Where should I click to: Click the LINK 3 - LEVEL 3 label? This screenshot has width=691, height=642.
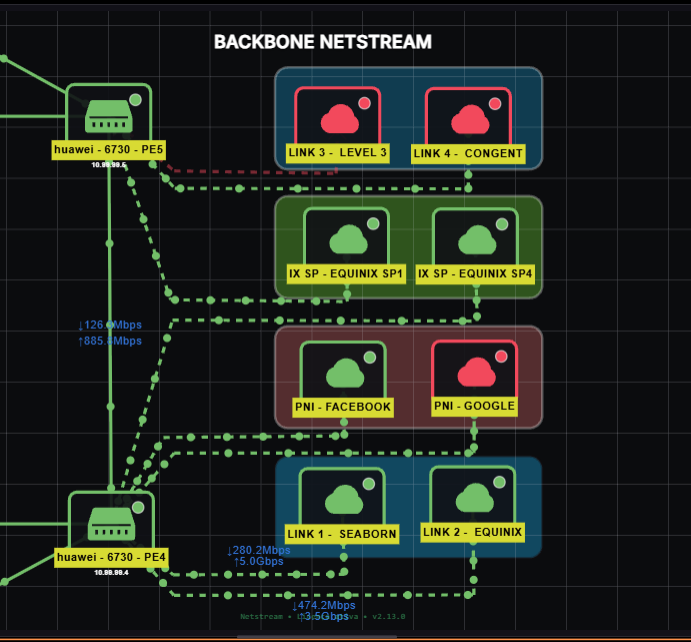(x=338, y=153)
